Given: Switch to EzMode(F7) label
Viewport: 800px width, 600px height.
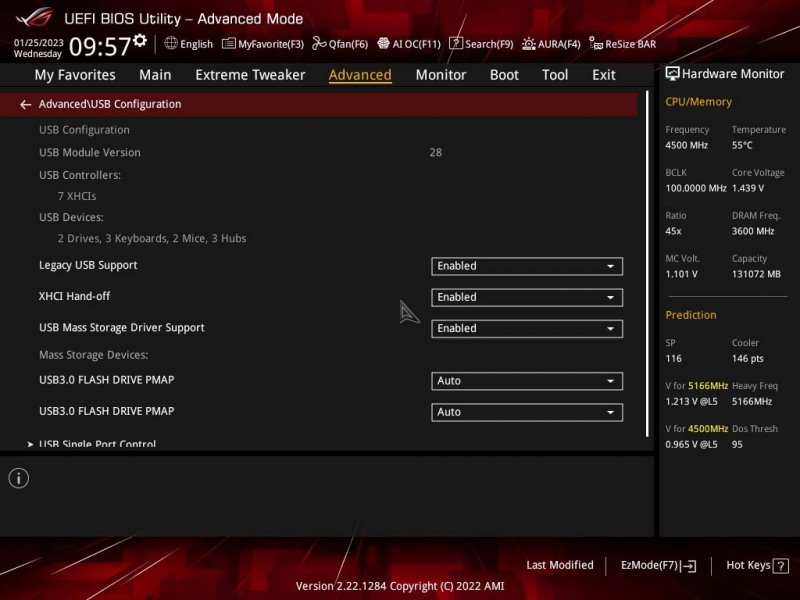Looking at the screenshot, I should pos(649,565).
